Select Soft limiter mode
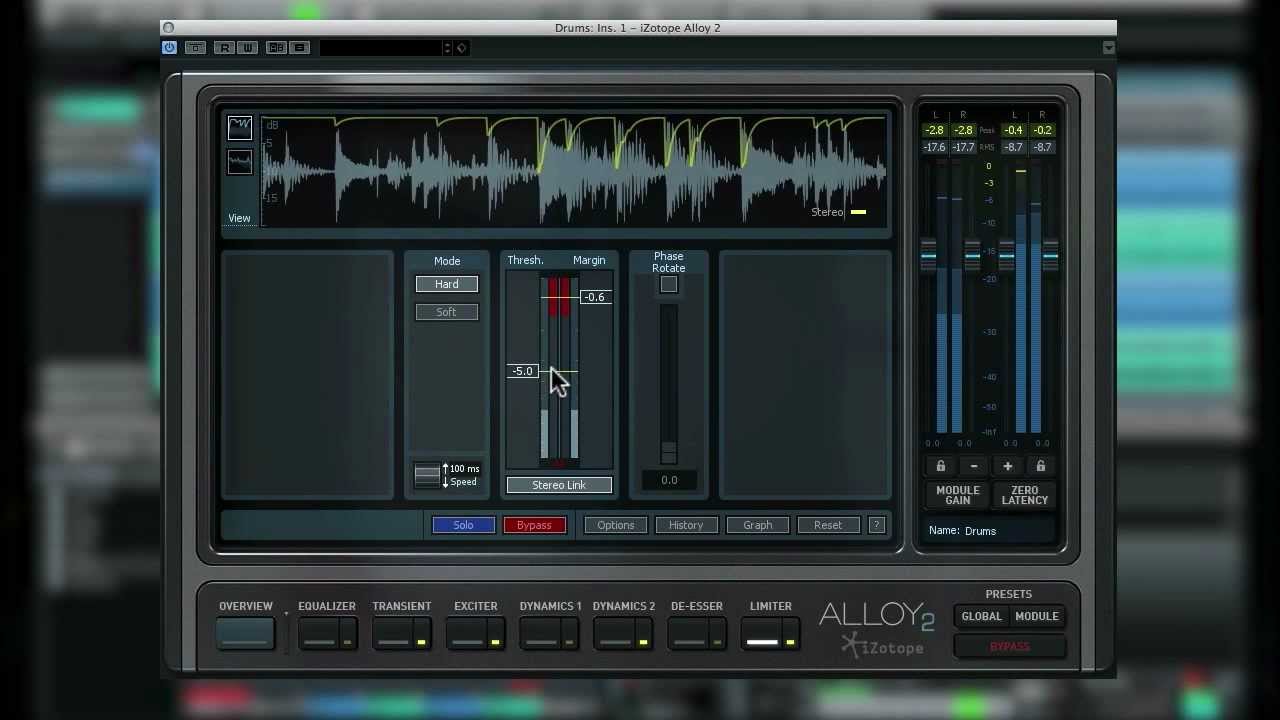Viewport: 1280px width, 720px height. (447, 312)
